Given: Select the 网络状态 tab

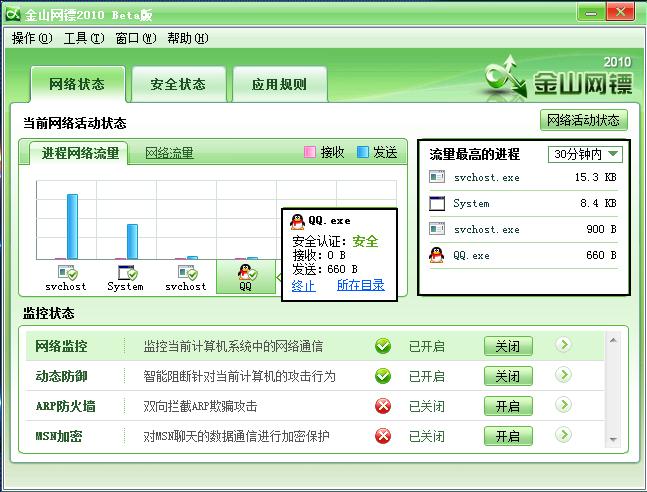Looking at the screenshot, I should pos(77,84).
